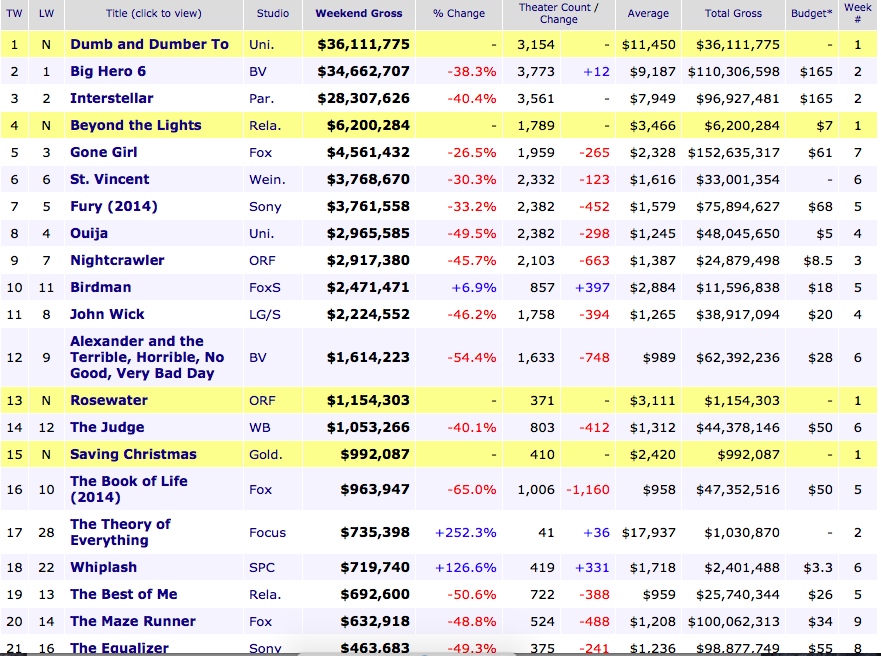Click the LG/S studio link
The image size is (881, 656).
[265, 314]
